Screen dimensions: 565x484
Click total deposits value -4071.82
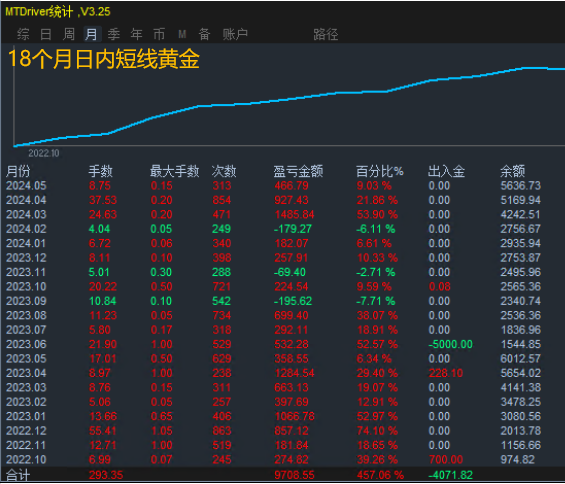(450, 476)
